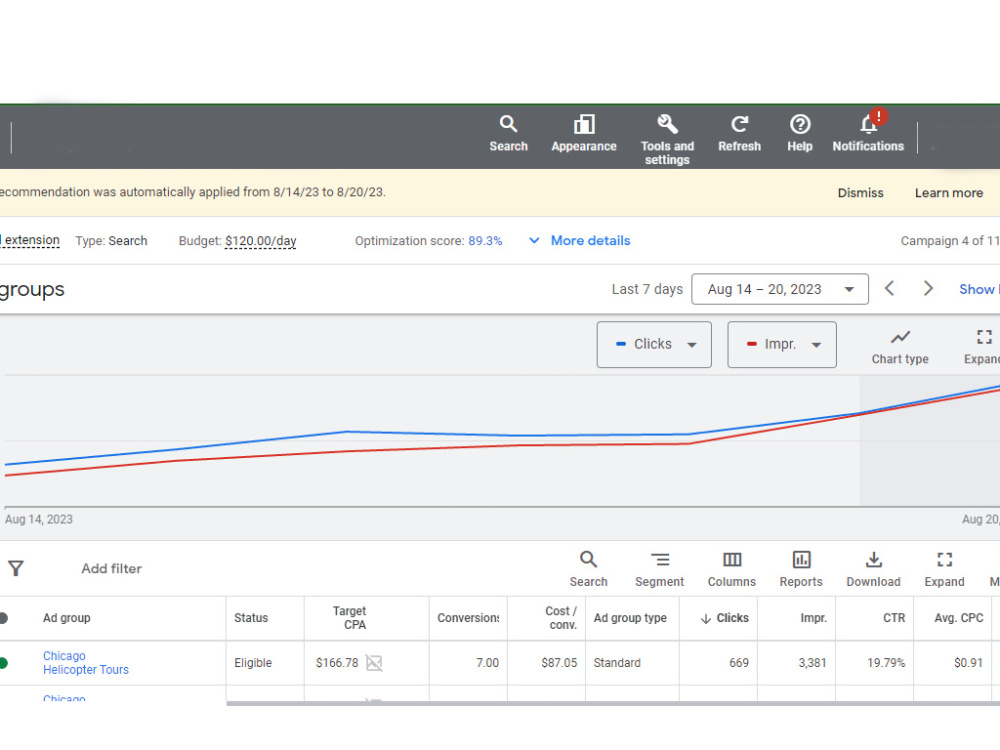Sort by Ad group column header
Screen dimensions: 1000x750
66,618
